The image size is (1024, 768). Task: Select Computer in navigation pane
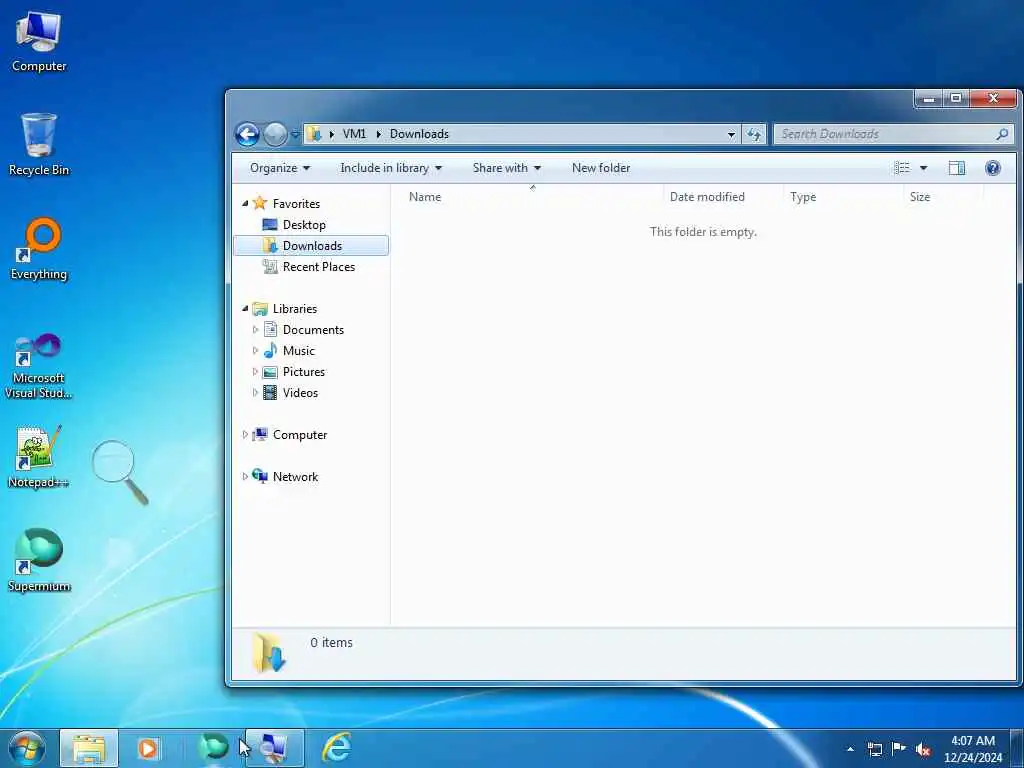299,434
